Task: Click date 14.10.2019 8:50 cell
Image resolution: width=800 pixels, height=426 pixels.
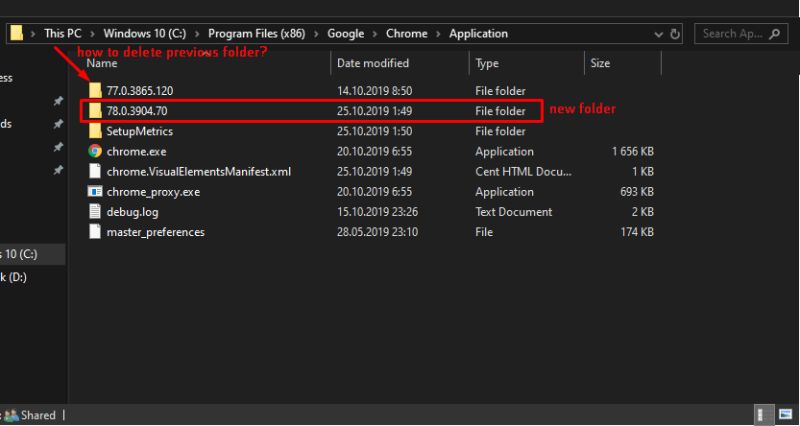Action: 374,91
